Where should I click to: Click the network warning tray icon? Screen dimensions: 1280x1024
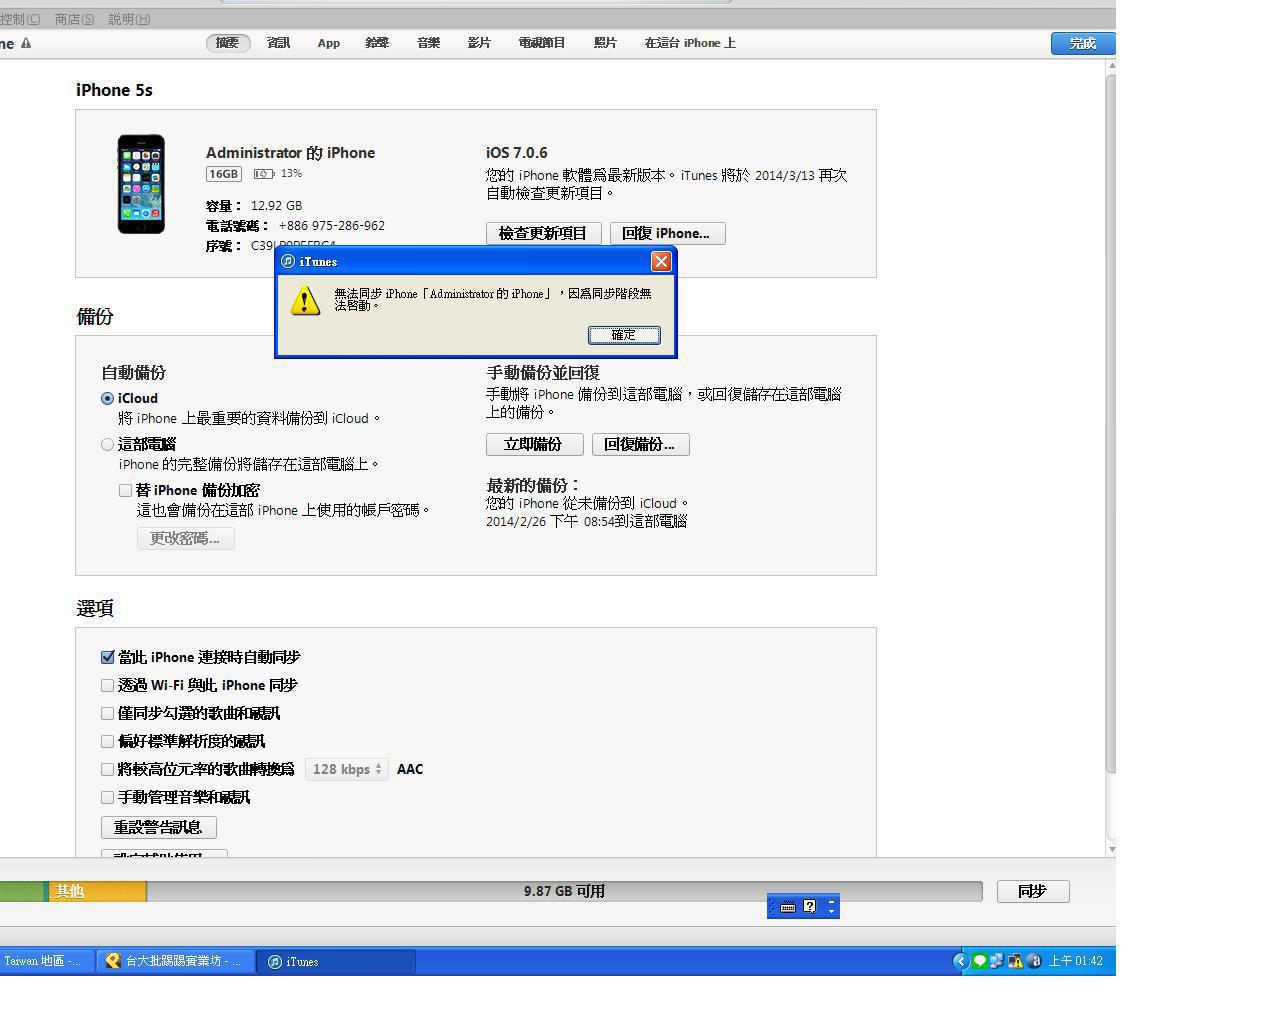point(1015,961)
